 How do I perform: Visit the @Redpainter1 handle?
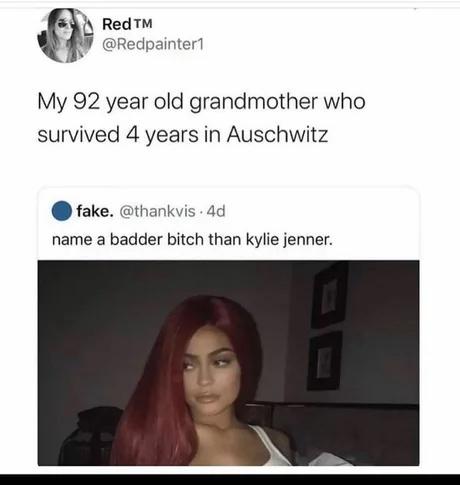(153, 45)
